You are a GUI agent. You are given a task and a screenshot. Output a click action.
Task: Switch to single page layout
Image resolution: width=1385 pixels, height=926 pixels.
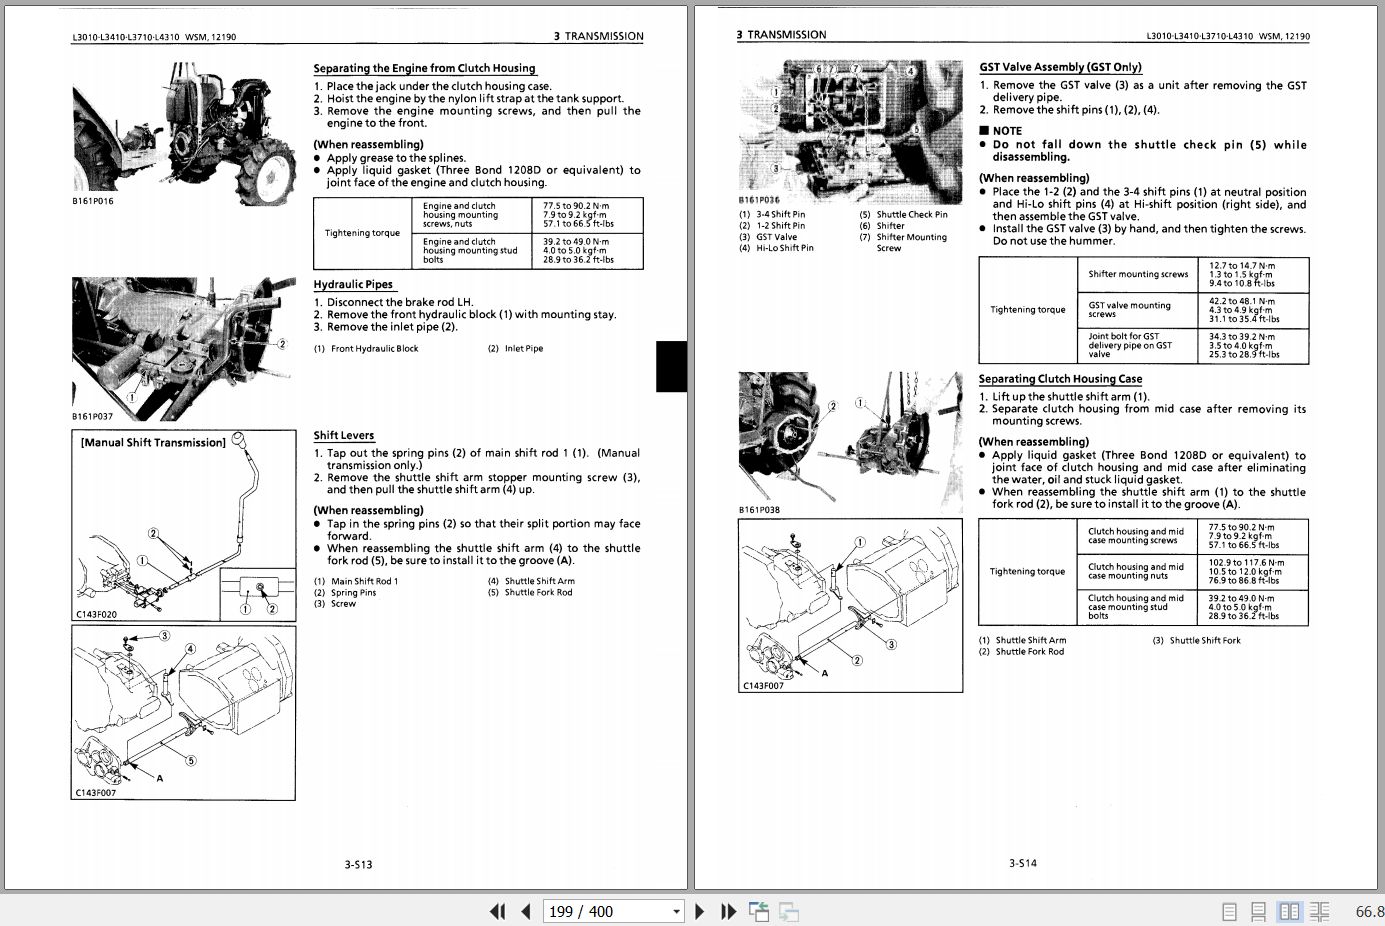1230,911
